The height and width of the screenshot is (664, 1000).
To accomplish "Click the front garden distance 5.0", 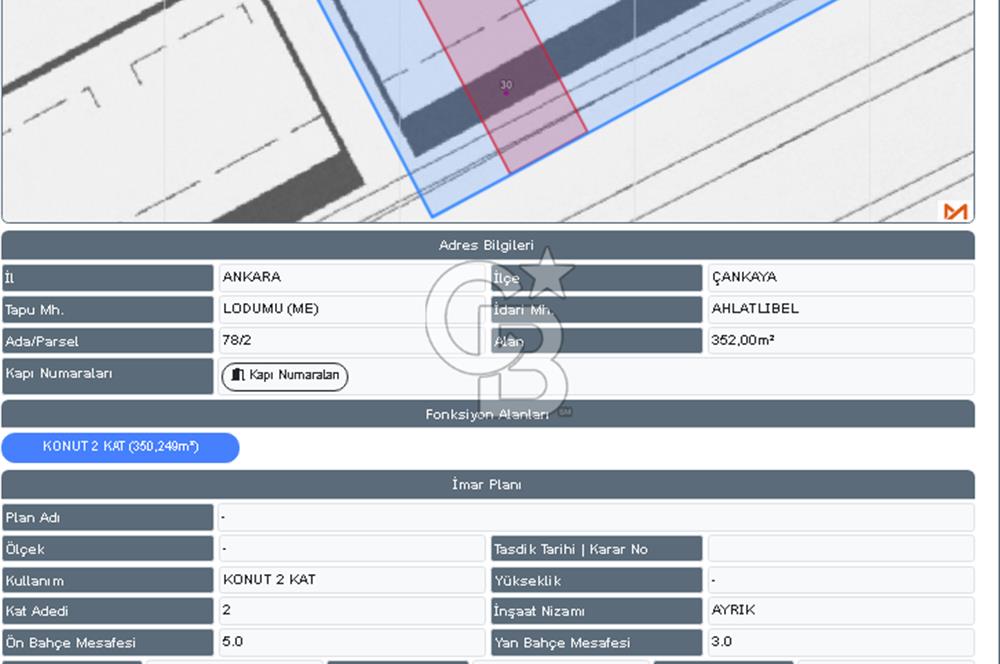I will tap(232, 642).
